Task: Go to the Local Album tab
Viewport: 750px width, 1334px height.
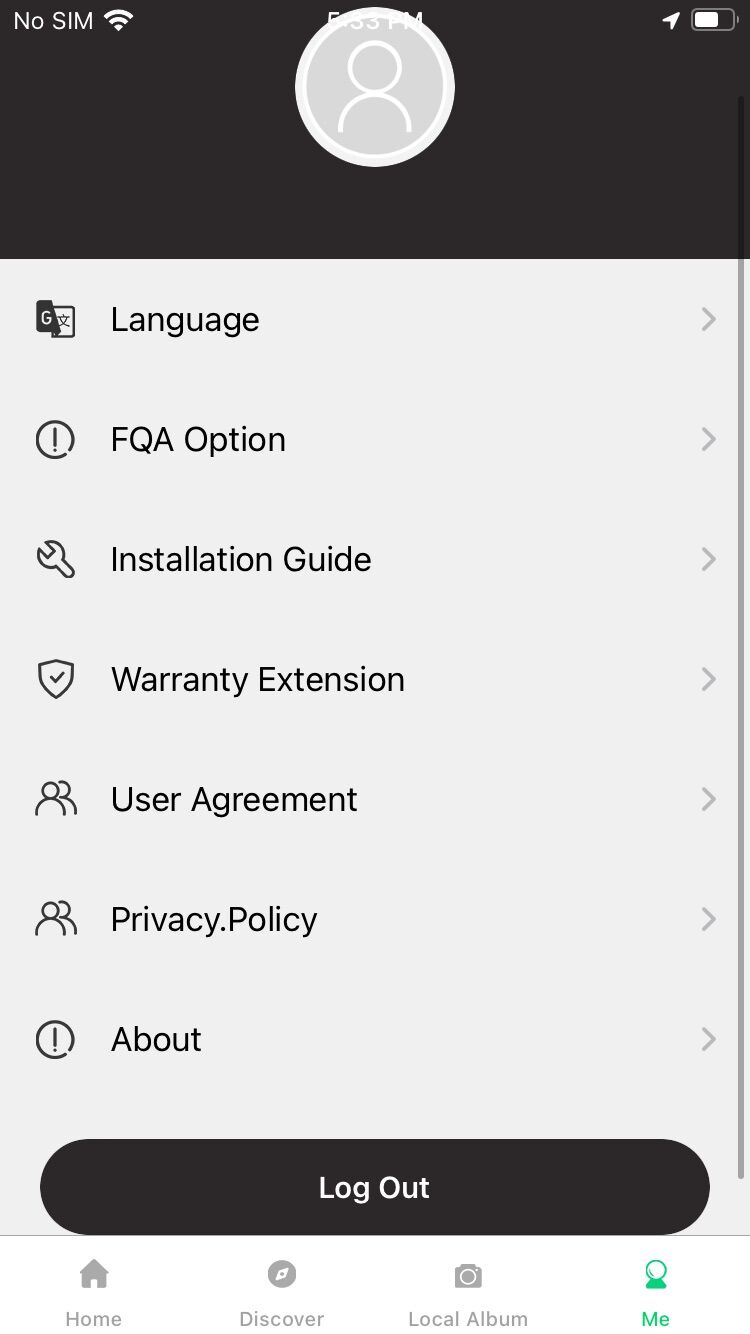Action: pos(468,1291)
